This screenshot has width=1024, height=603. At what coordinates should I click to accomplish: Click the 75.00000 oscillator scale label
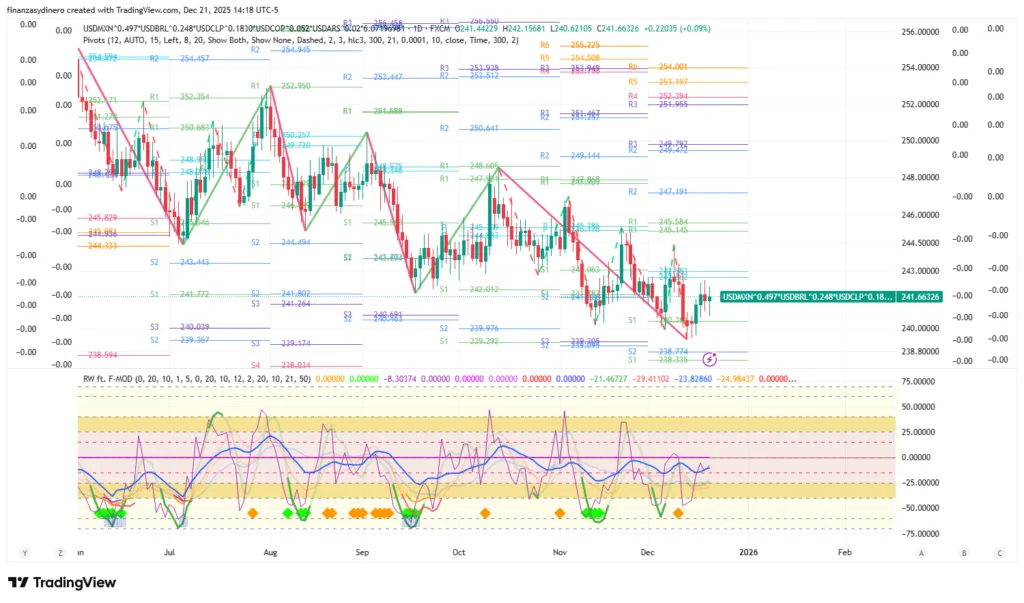pos(925,382)
